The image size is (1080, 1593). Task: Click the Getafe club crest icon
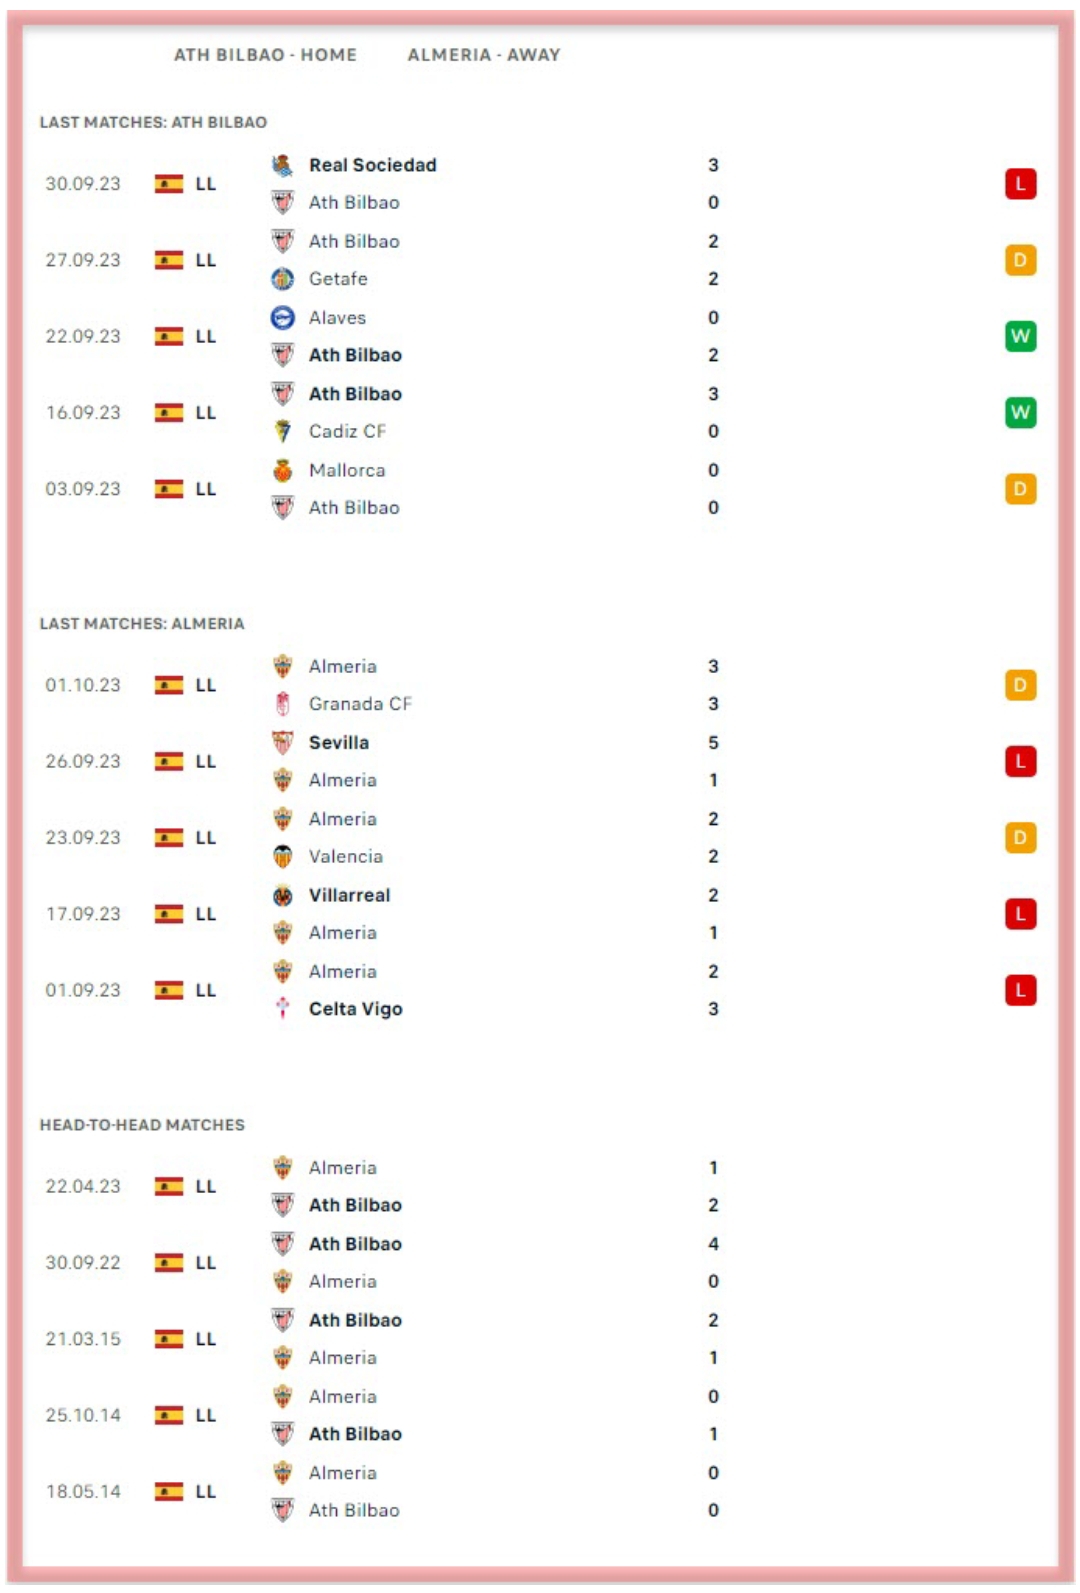[x=283, y=279]
